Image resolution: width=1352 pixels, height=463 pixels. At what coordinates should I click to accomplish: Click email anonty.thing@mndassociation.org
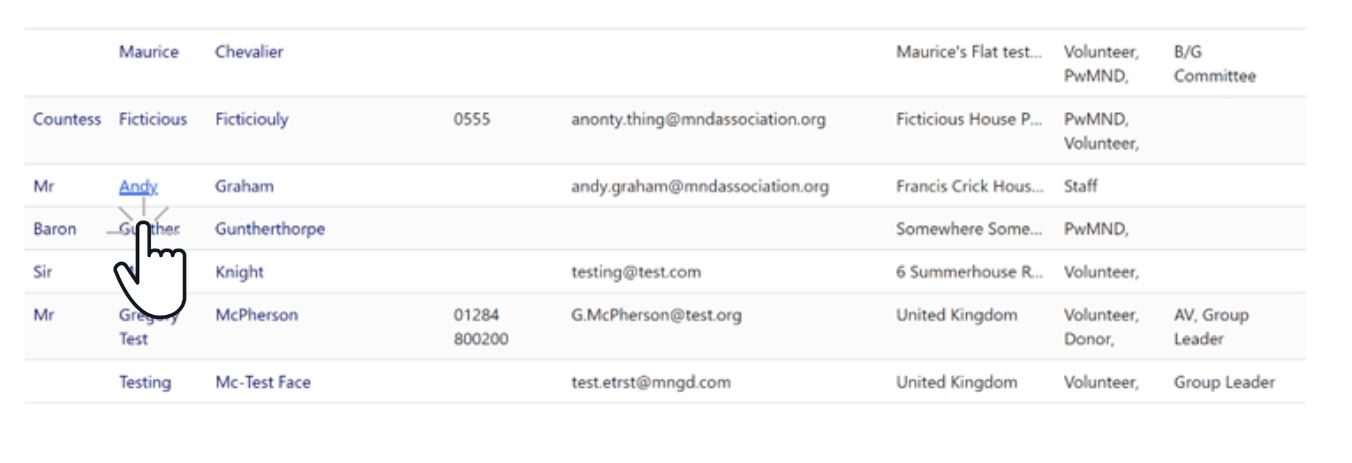pos(698,119)
